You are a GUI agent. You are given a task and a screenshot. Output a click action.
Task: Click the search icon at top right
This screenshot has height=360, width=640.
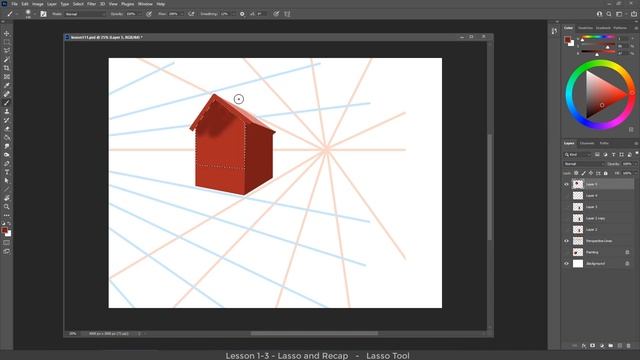point(609,14)
